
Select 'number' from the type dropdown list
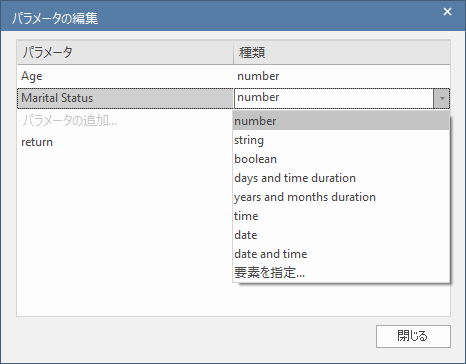click(341, 121)
